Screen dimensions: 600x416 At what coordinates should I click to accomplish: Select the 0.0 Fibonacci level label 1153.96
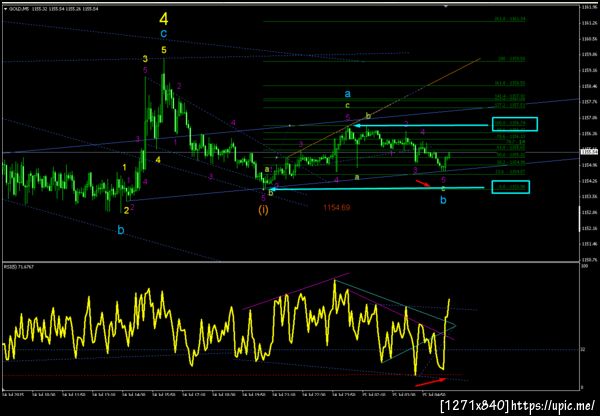[510, 186]
